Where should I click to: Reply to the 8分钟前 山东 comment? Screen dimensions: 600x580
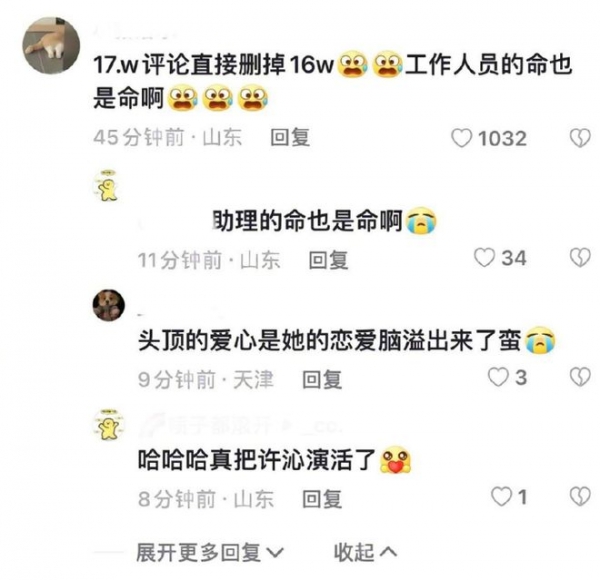tap(322, 499)
